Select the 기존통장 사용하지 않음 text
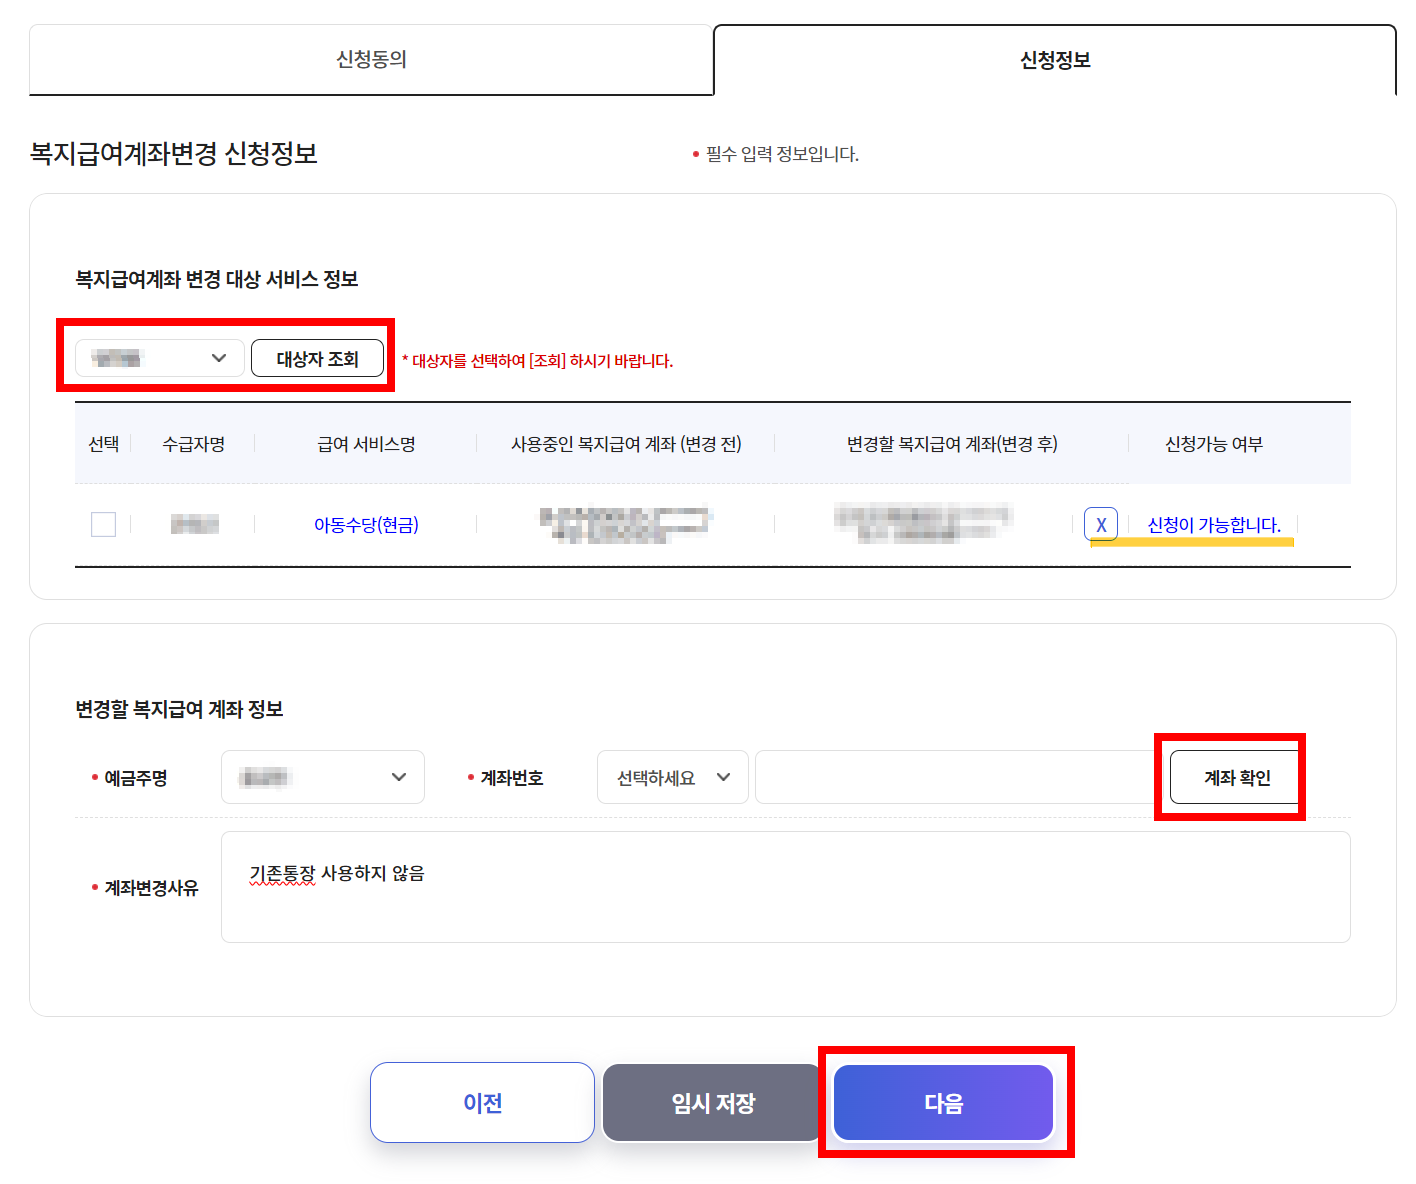 click(335, 872)
